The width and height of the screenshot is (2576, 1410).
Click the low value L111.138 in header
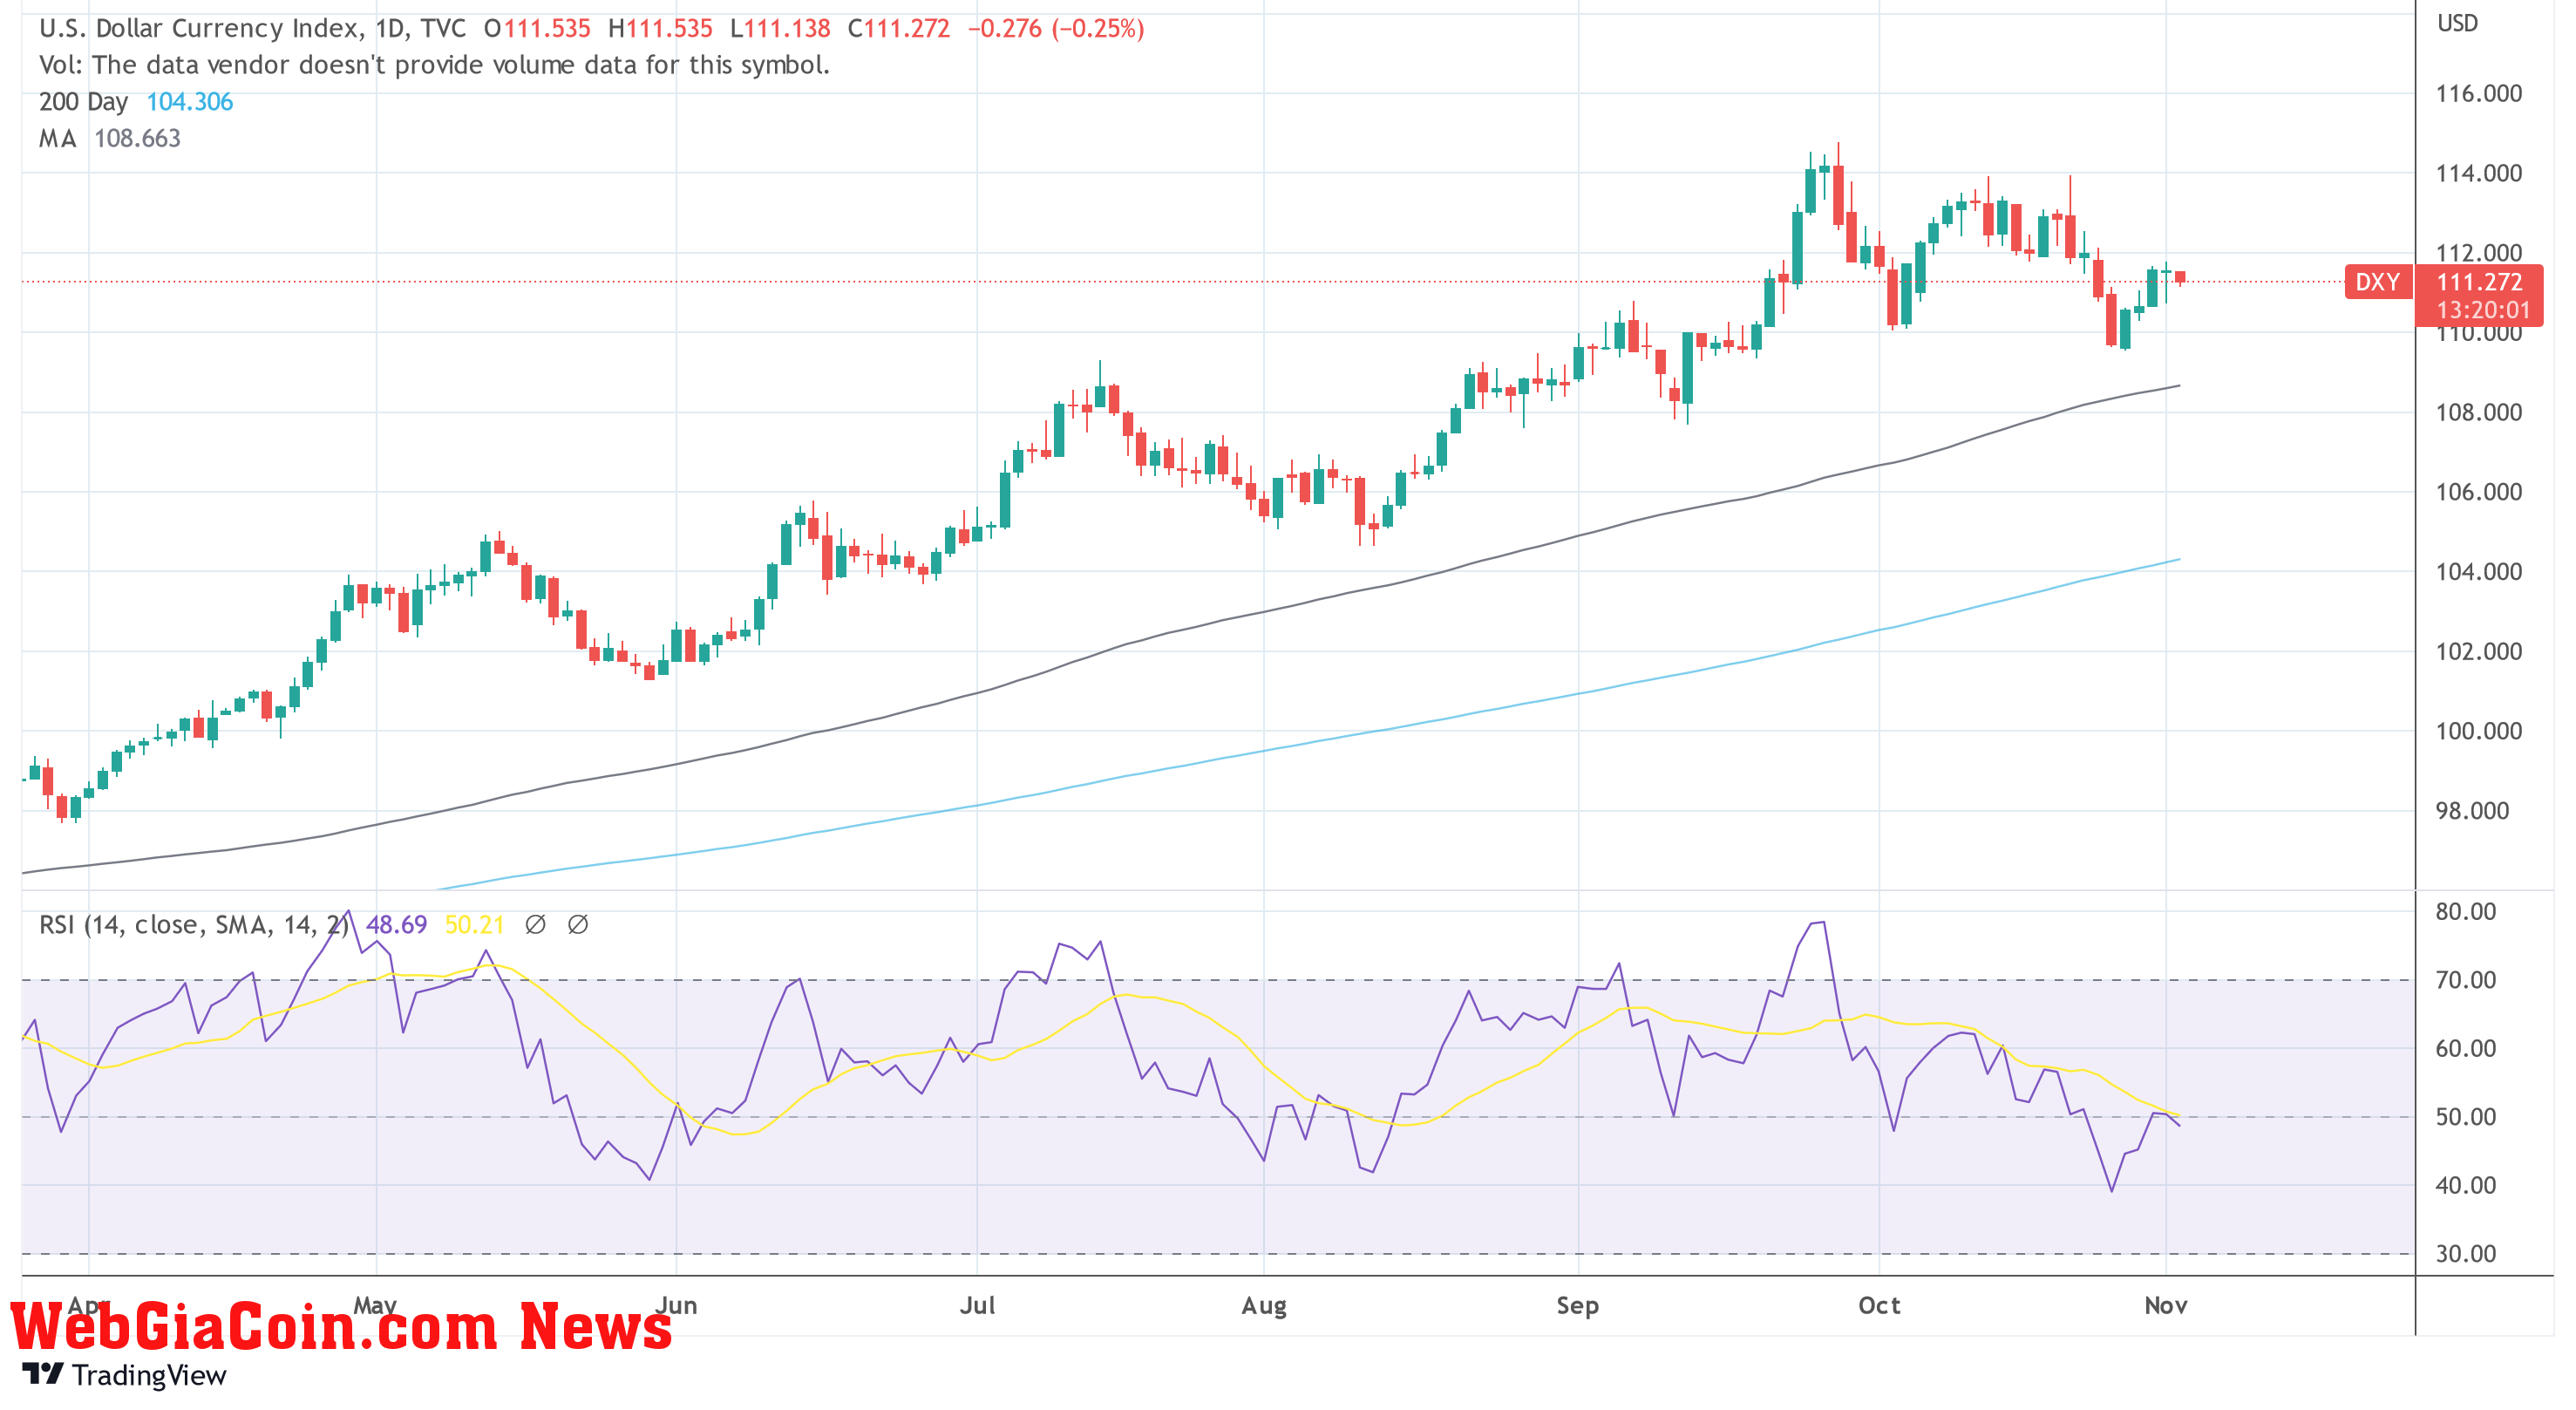click(780, 28)
